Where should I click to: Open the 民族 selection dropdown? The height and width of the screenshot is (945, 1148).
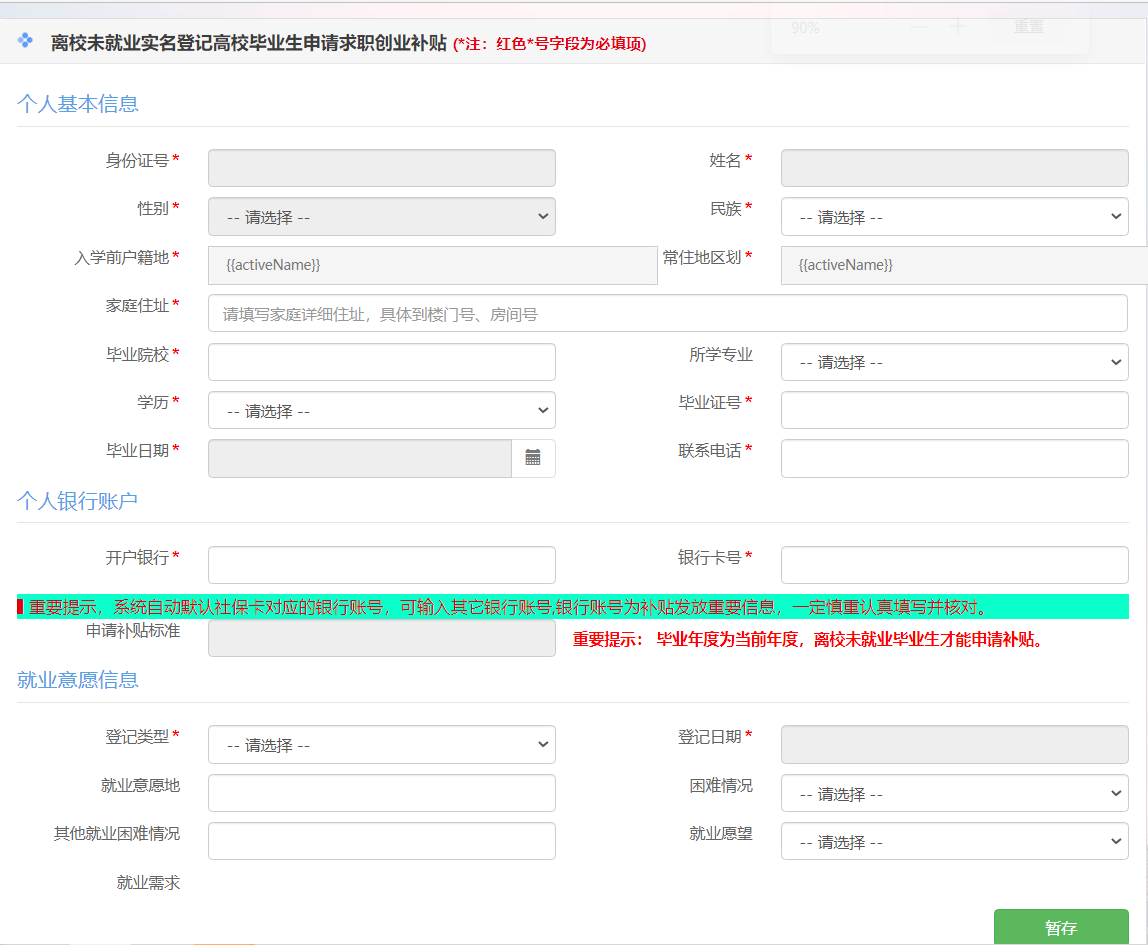point(954,217)
